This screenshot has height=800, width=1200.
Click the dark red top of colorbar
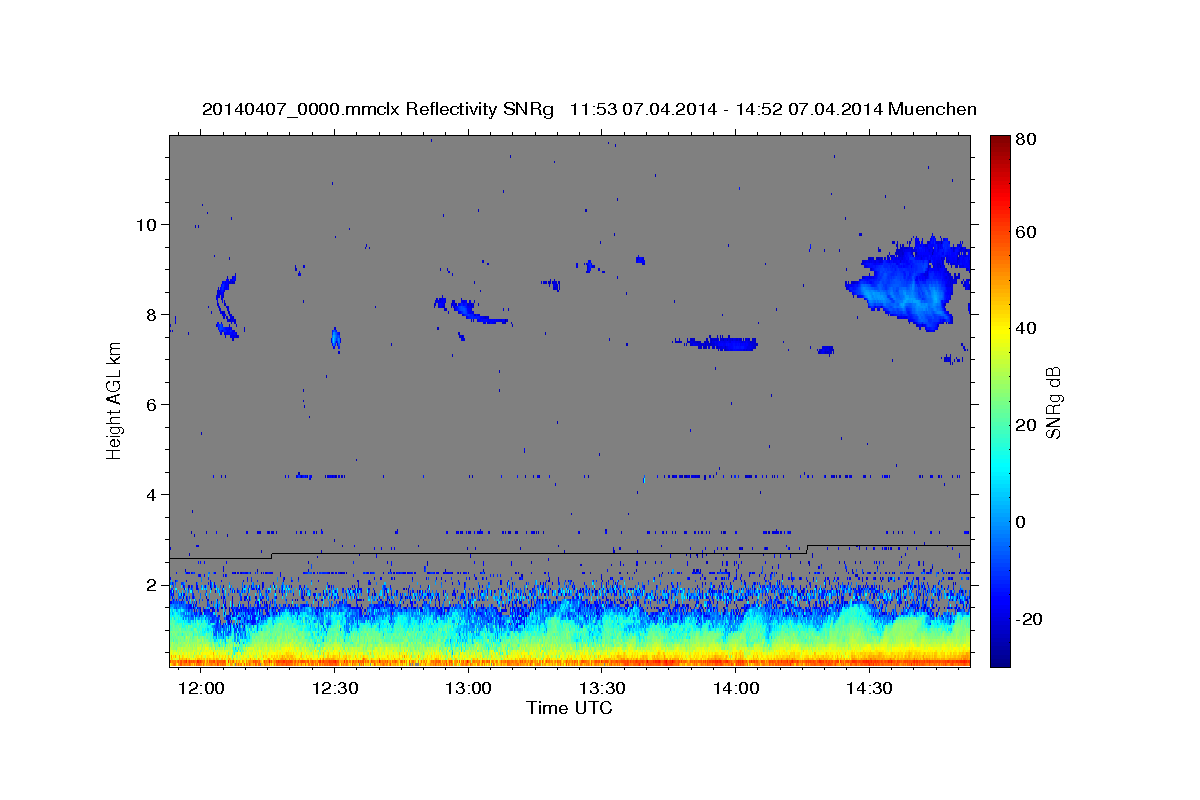pyautogui.click(x=999, y=145)
